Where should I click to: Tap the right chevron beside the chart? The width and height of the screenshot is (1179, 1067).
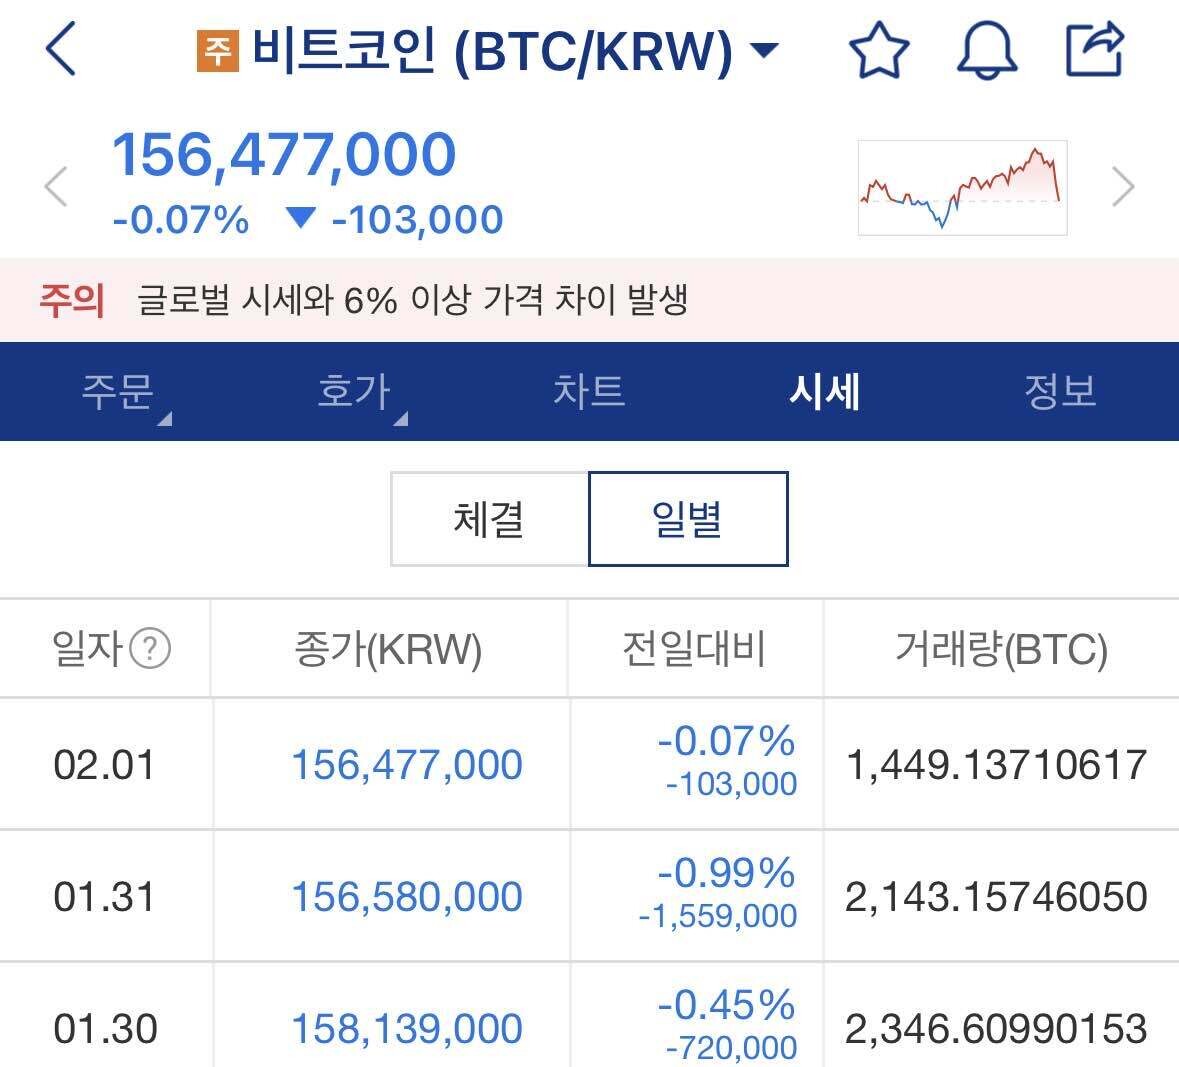point(1120,187)
